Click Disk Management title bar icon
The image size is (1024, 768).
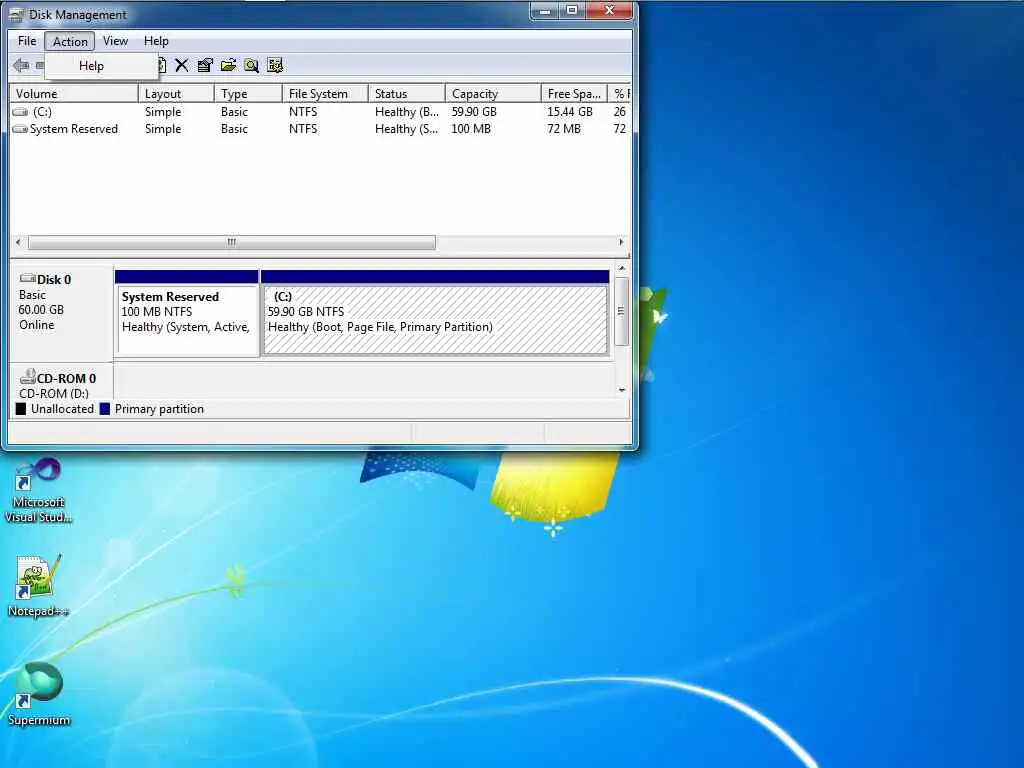click(x=16, y=14)
